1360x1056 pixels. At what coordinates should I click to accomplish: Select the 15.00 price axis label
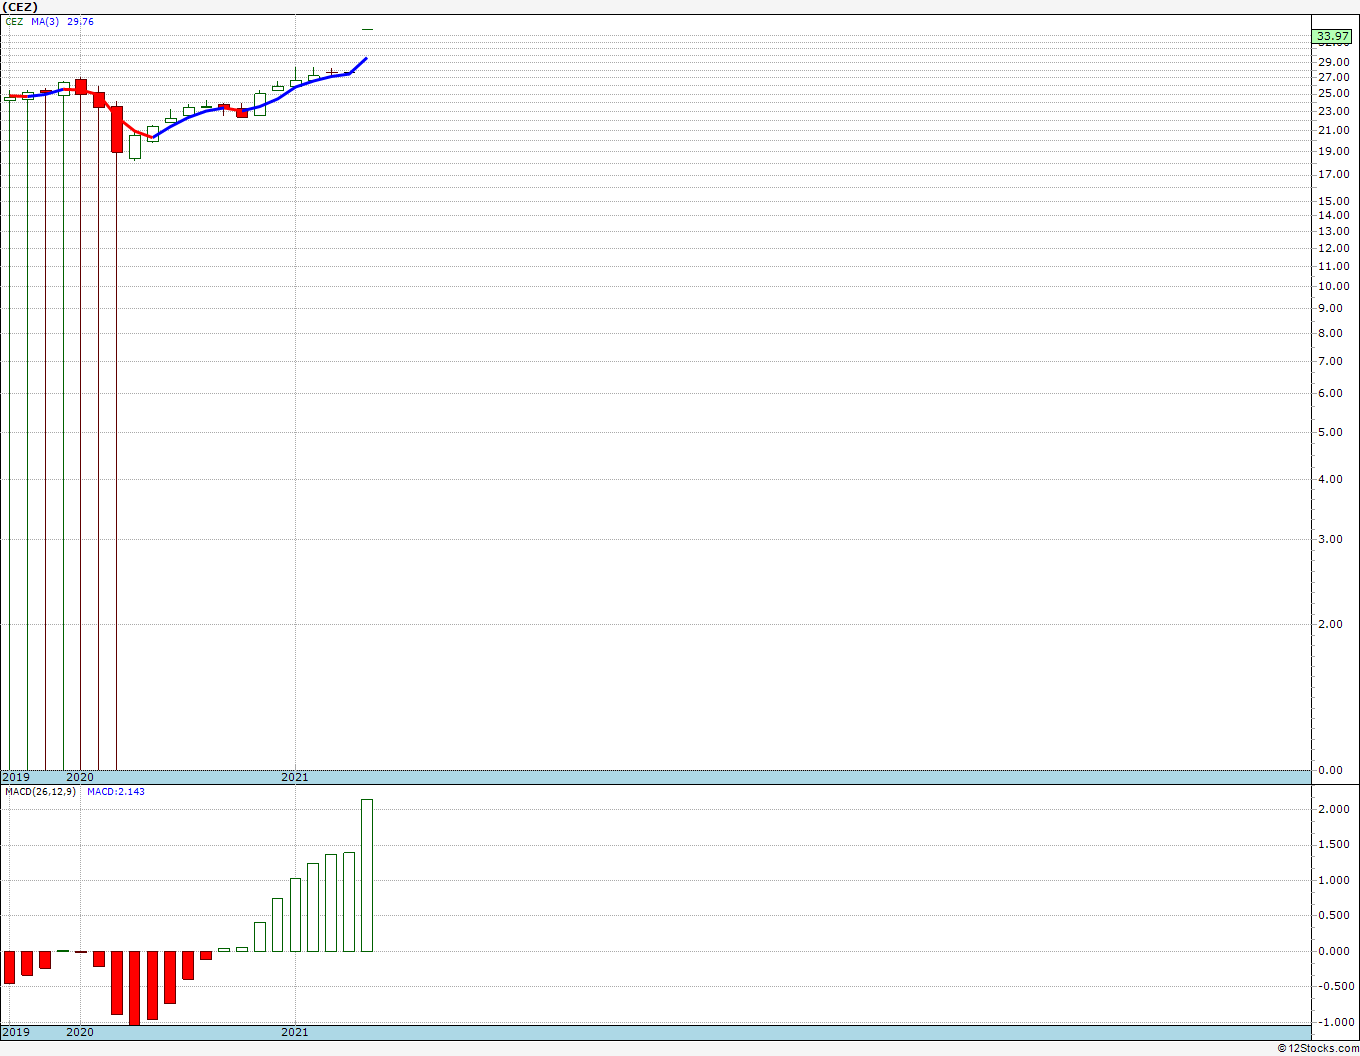[x=1334, y=201]
